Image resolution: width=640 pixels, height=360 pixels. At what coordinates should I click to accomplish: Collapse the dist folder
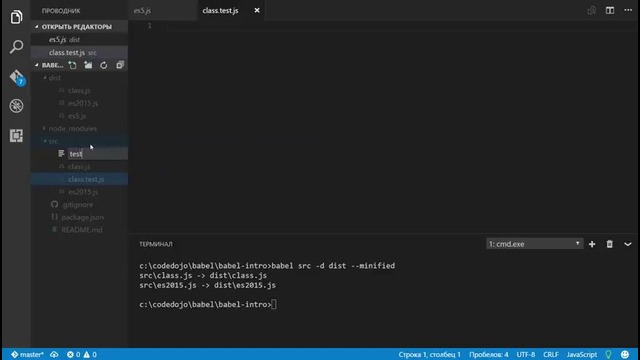click(52, 78)
